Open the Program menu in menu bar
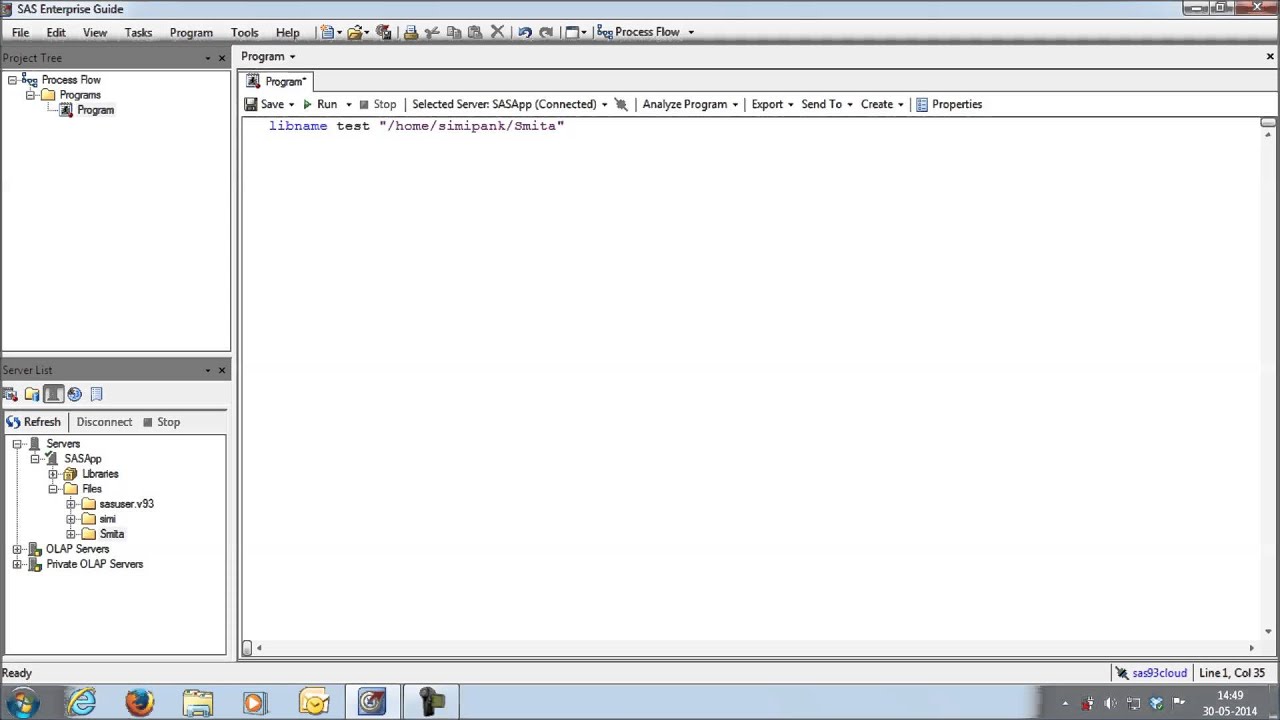Viewport: 1280px width, 720px height. pos(191,32)
